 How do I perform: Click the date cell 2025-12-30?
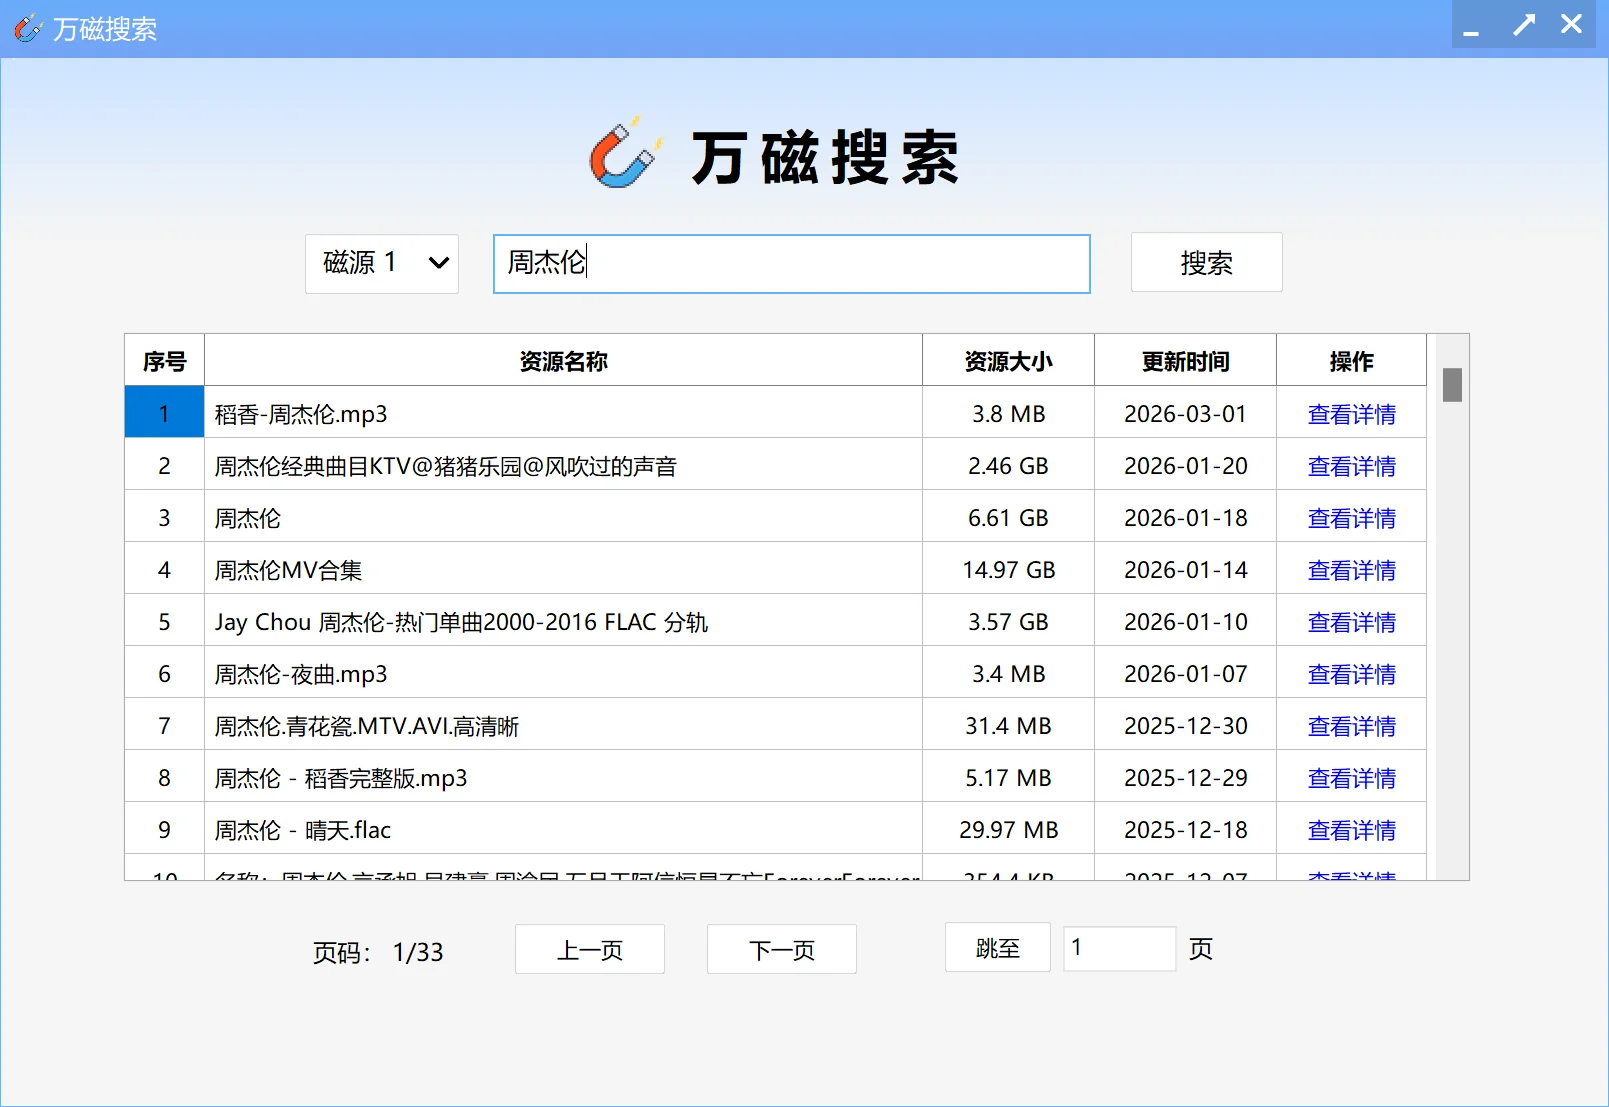pos(1185,726)
